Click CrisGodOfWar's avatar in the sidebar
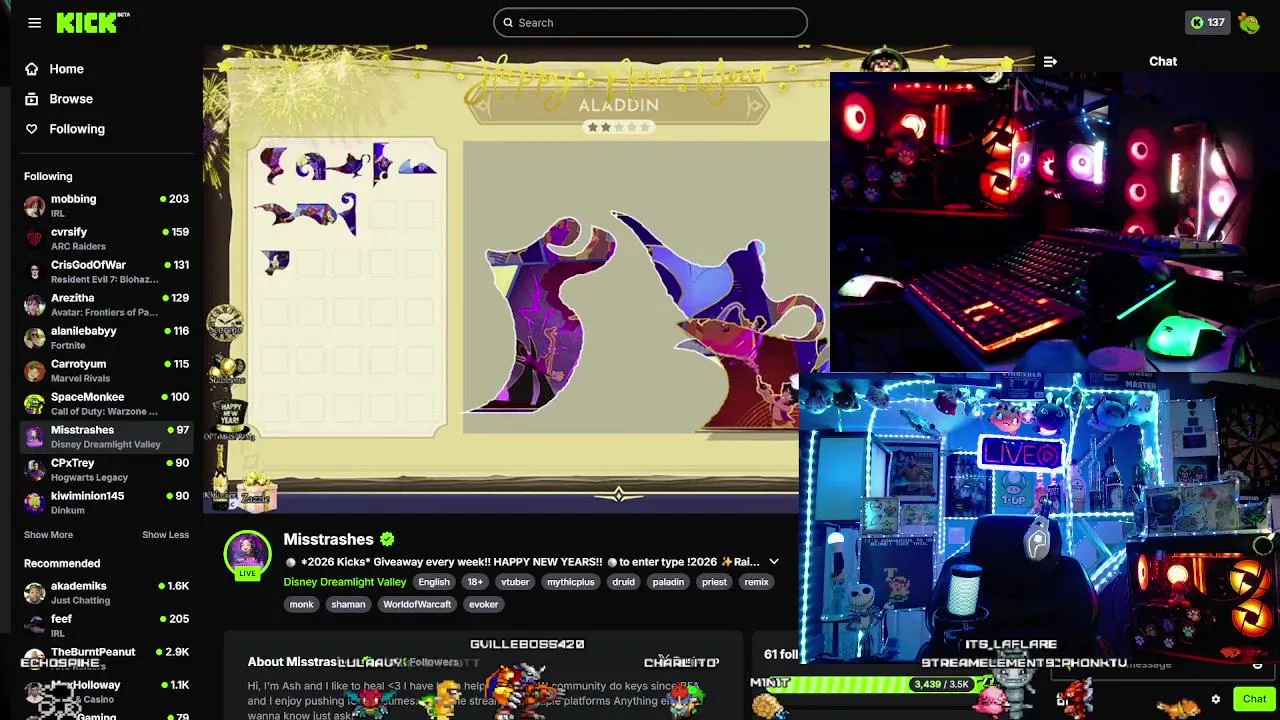 [35, 272]
